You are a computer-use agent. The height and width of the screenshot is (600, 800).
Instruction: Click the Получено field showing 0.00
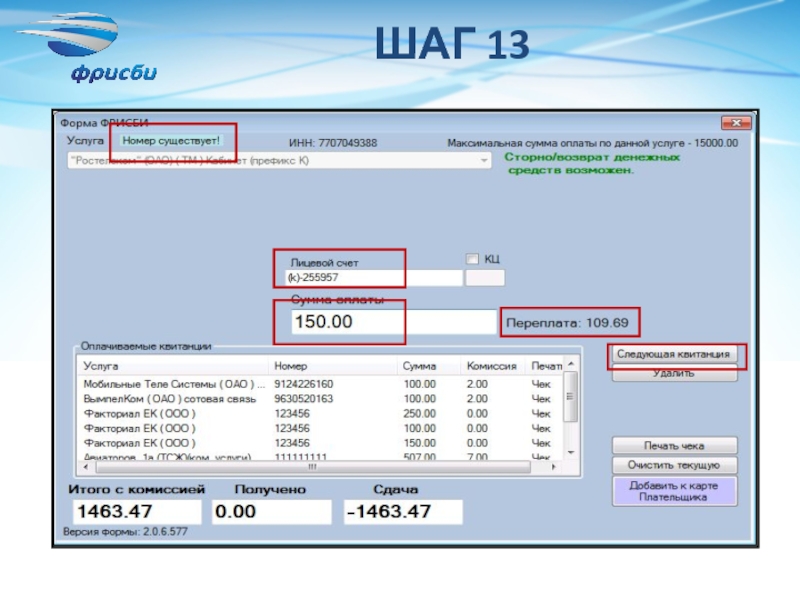pos(271,512)
